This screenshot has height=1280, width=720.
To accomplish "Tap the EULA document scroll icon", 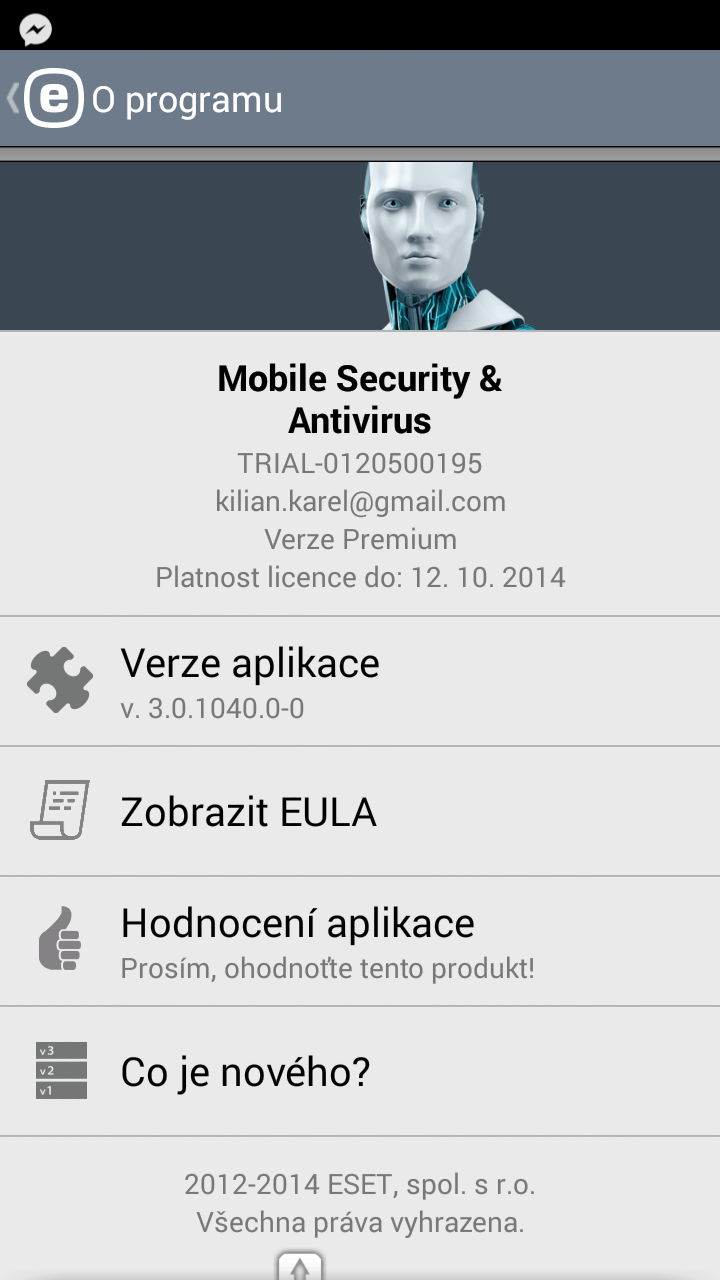I will [x=60, y=810].
